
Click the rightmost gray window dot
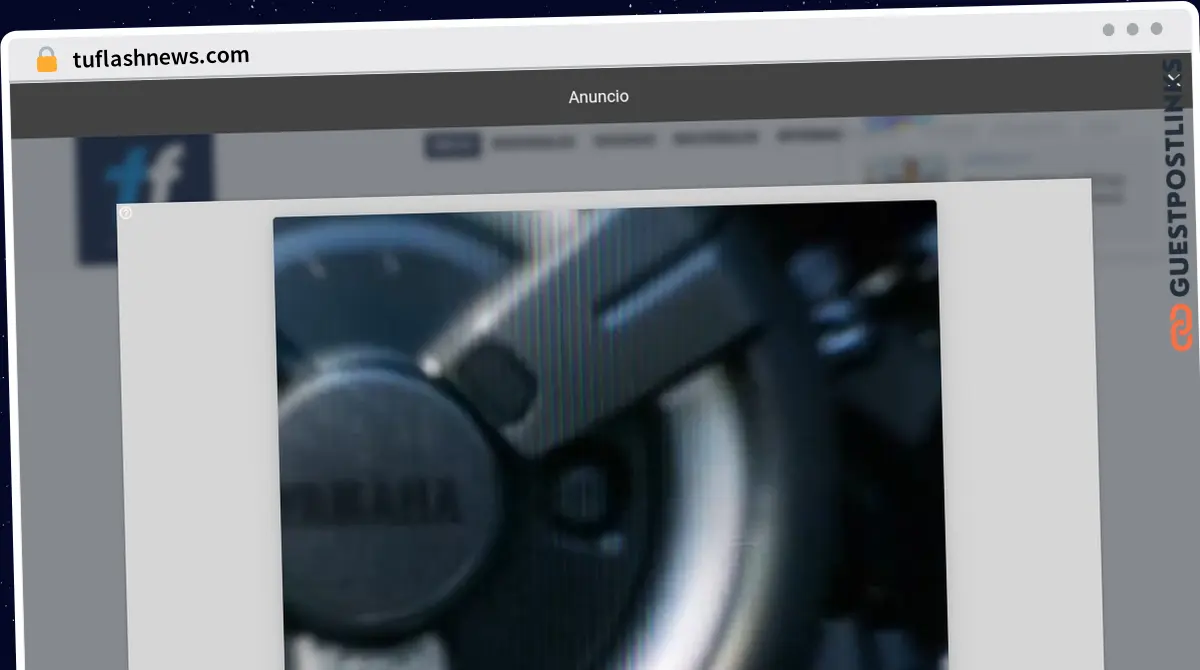coord(1156,30)
